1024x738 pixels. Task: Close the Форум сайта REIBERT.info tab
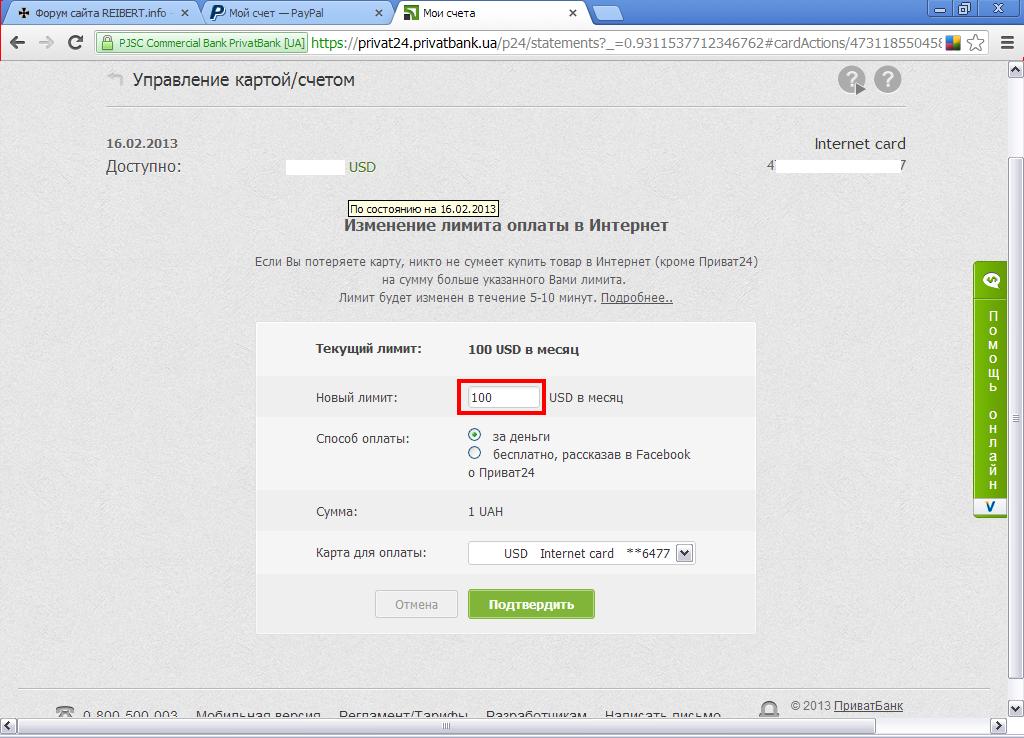185,13
